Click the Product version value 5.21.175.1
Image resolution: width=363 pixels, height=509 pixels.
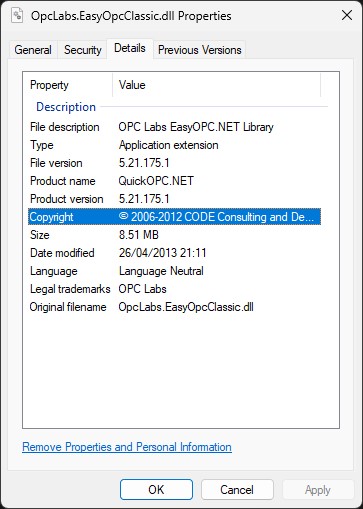tap(144, 199)
